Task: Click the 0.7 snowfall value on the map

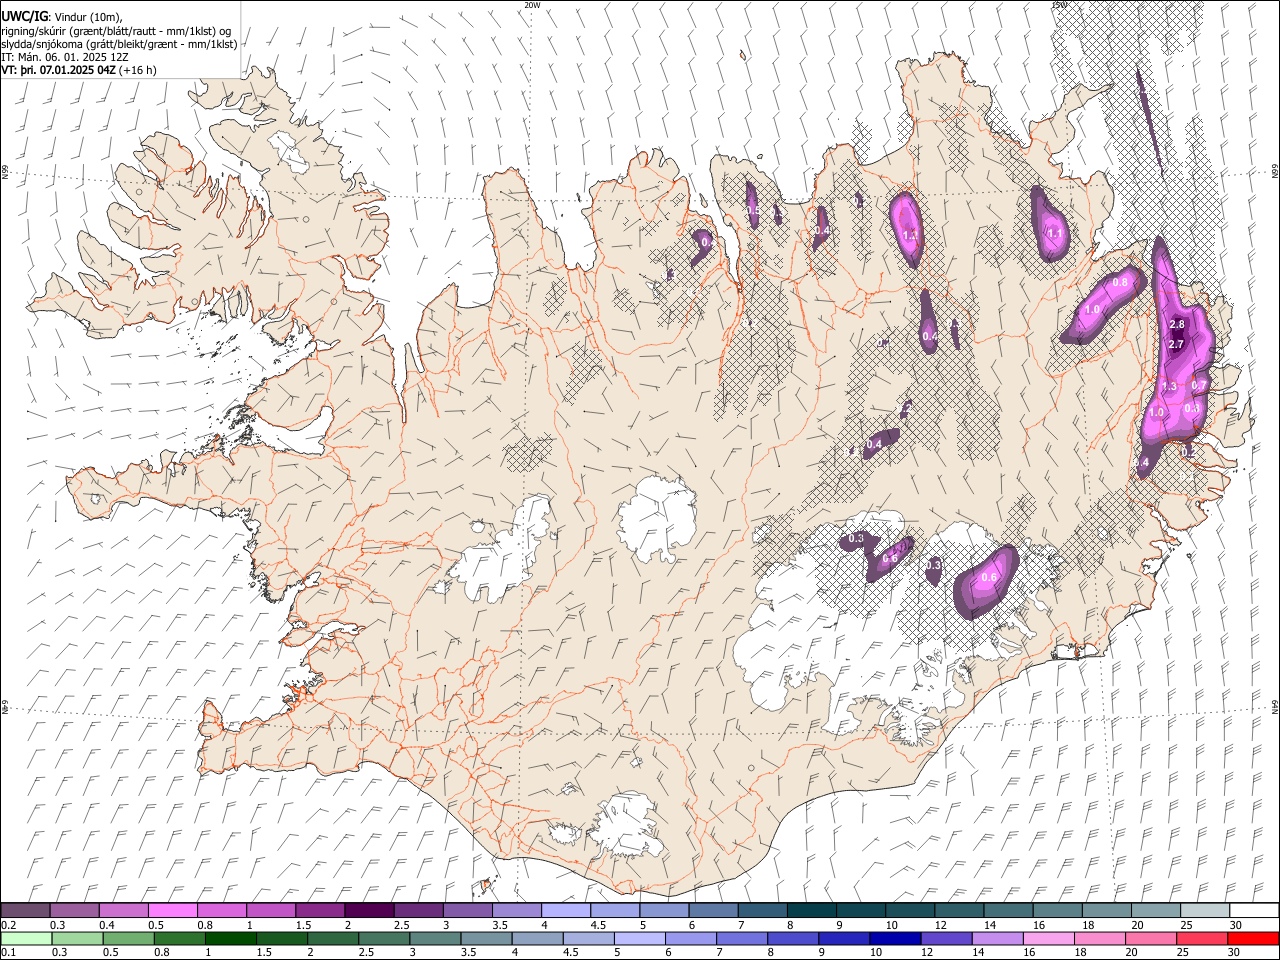Action: (x=1201, y=385)
